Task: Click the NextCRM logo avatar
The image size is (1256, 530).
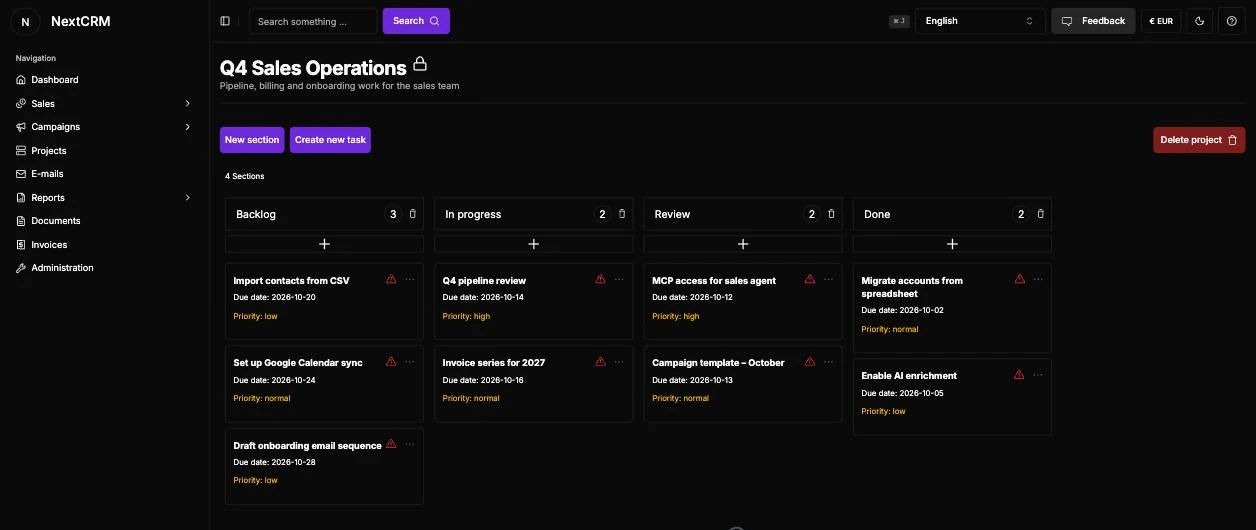Action: tap(25, 21)
